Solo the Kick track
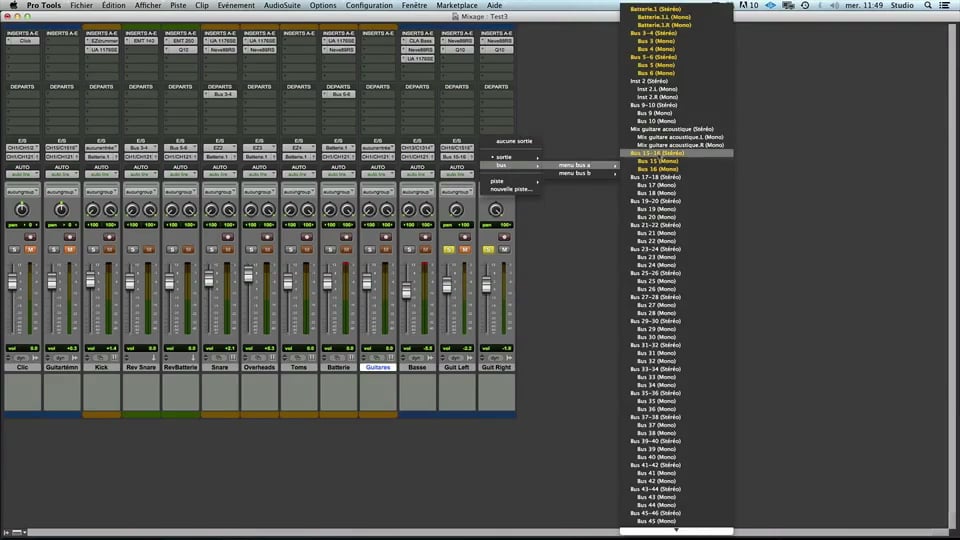The height and width of the screenshot is (540, 960). coord(94,250)
